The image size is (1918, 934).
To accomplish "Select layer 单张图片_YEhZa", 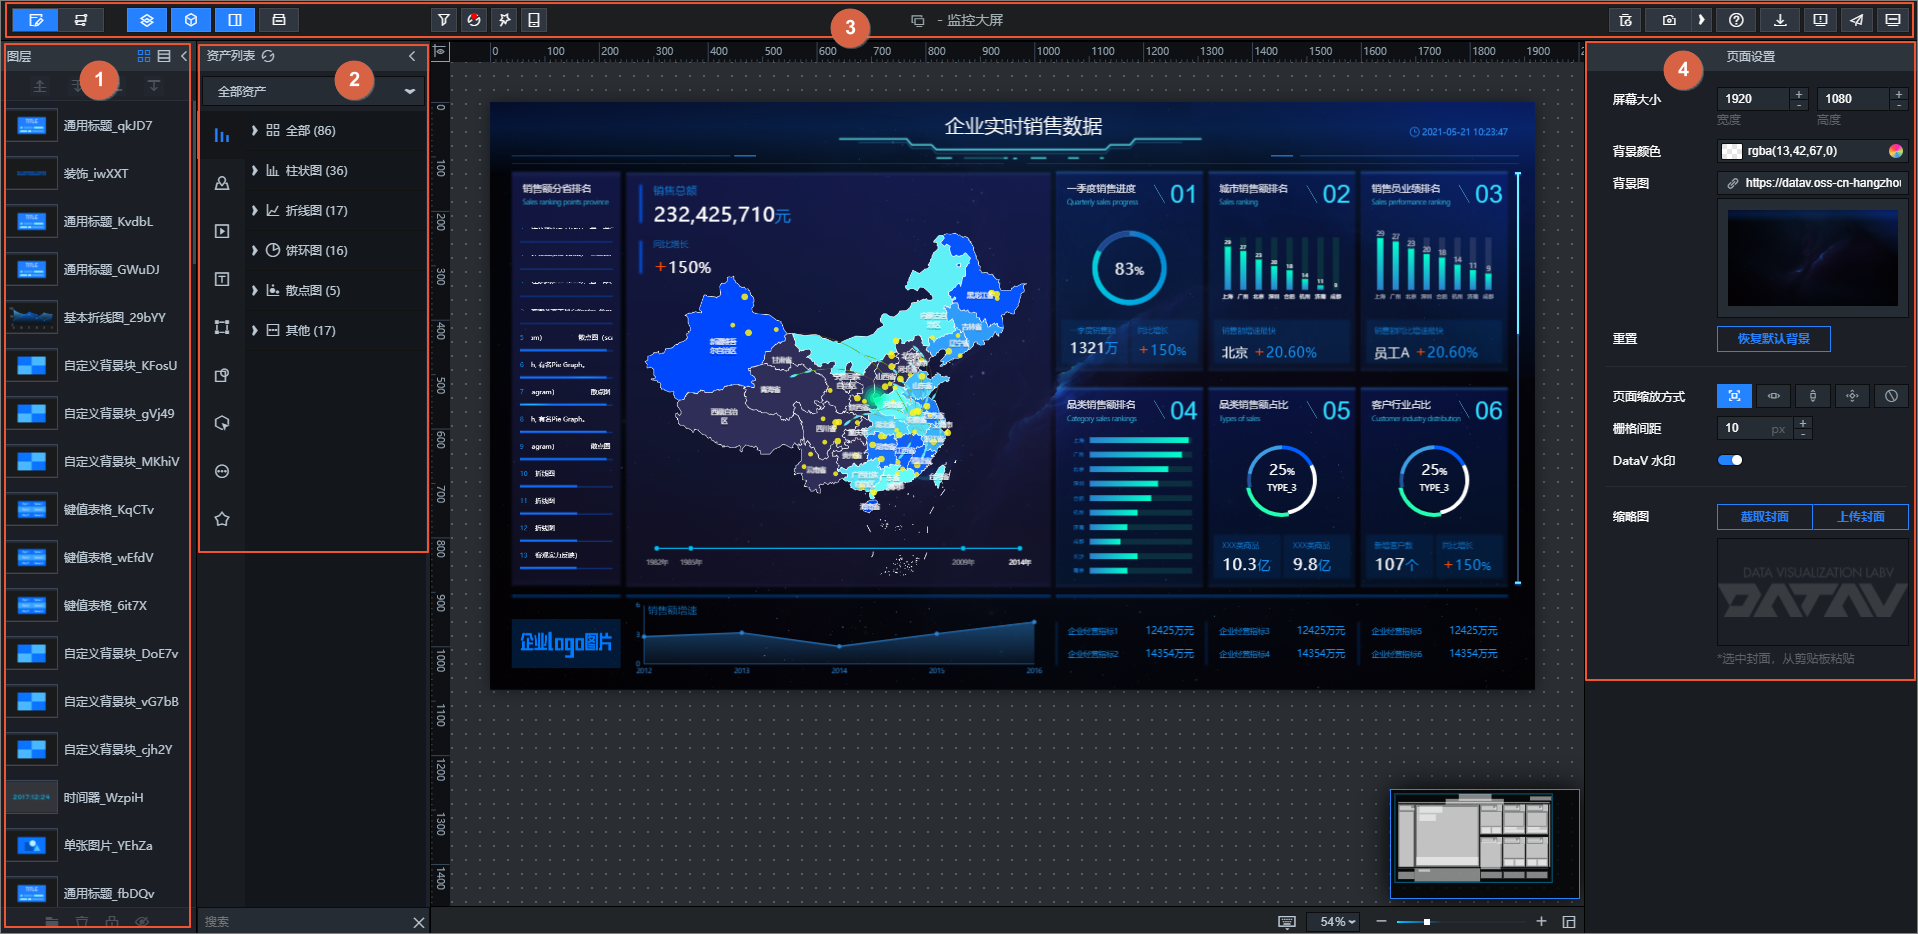I will [97, 845].
